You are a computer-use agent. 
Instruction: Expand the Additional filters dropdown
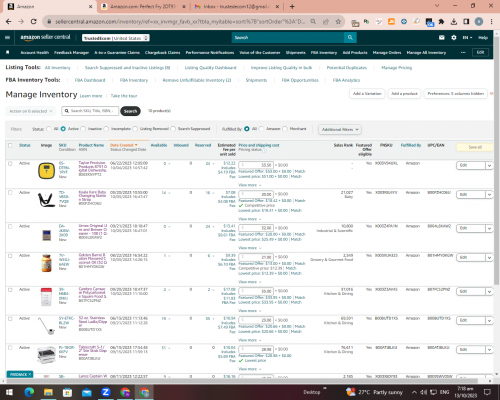click(340, 129)
